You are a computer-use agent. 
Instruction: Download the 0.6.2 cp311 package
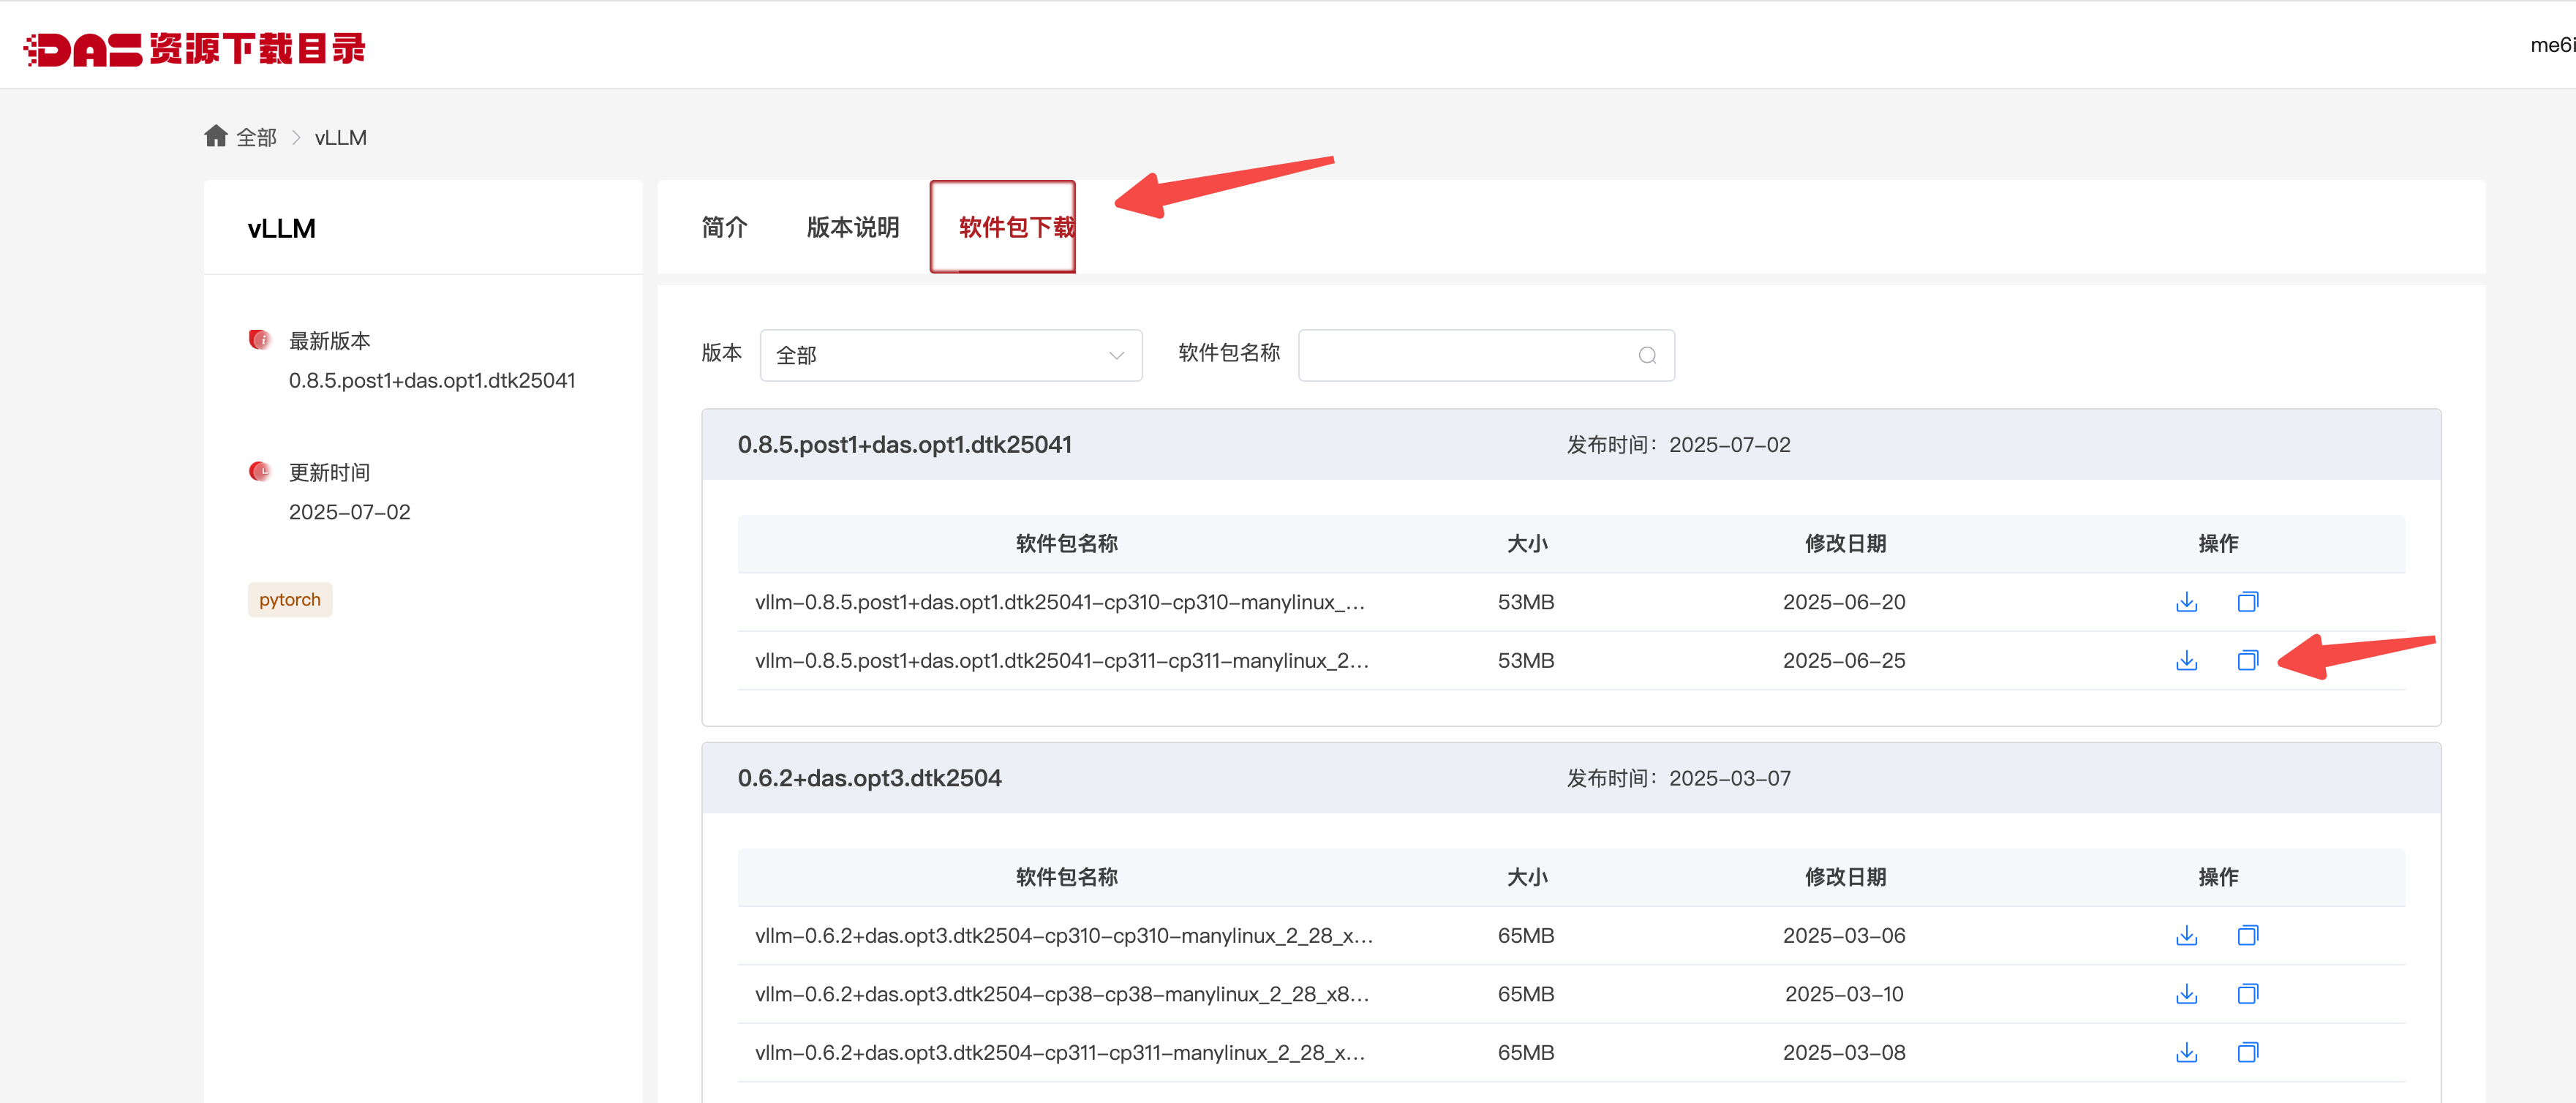pos(2186,1052)
